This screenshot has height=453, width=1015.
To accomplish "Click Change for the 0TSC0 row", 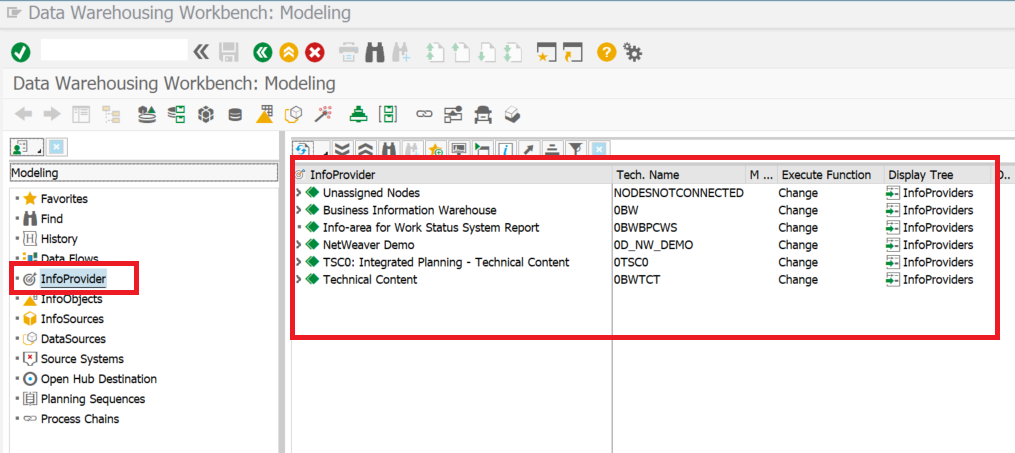I will click(798, 262).
